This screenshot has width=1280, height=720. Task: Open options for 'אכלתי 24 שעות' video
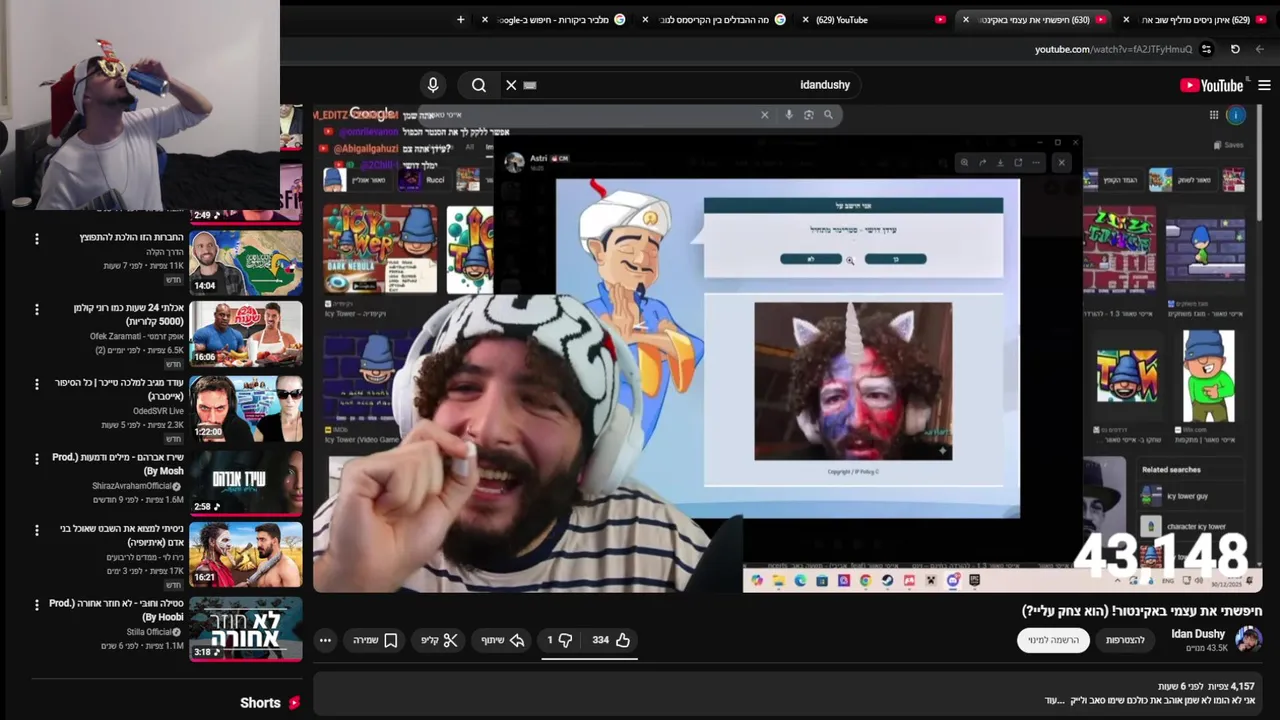[x=37, y=310]
